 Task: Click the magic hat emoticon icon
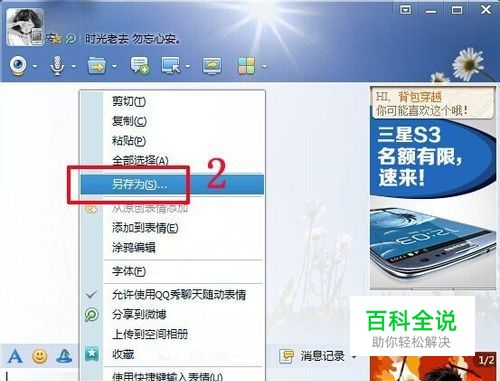(64, 356)
